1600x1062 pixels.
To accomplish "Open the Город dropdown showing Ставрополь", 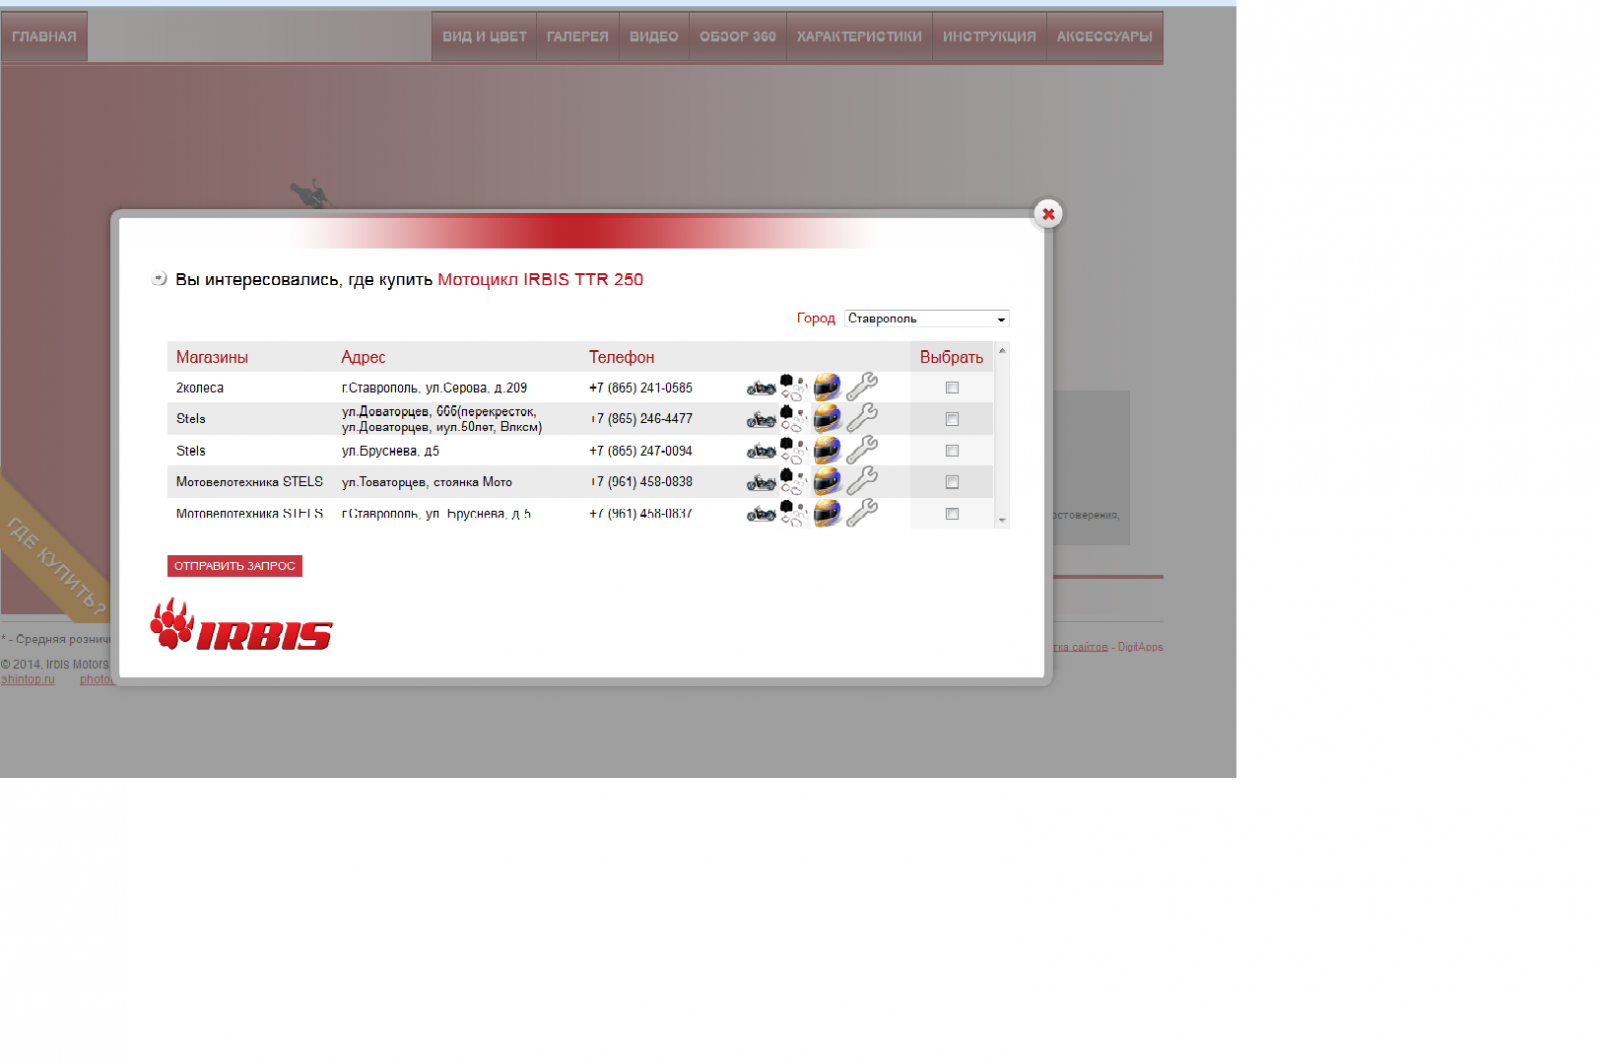I will [926, 319].
